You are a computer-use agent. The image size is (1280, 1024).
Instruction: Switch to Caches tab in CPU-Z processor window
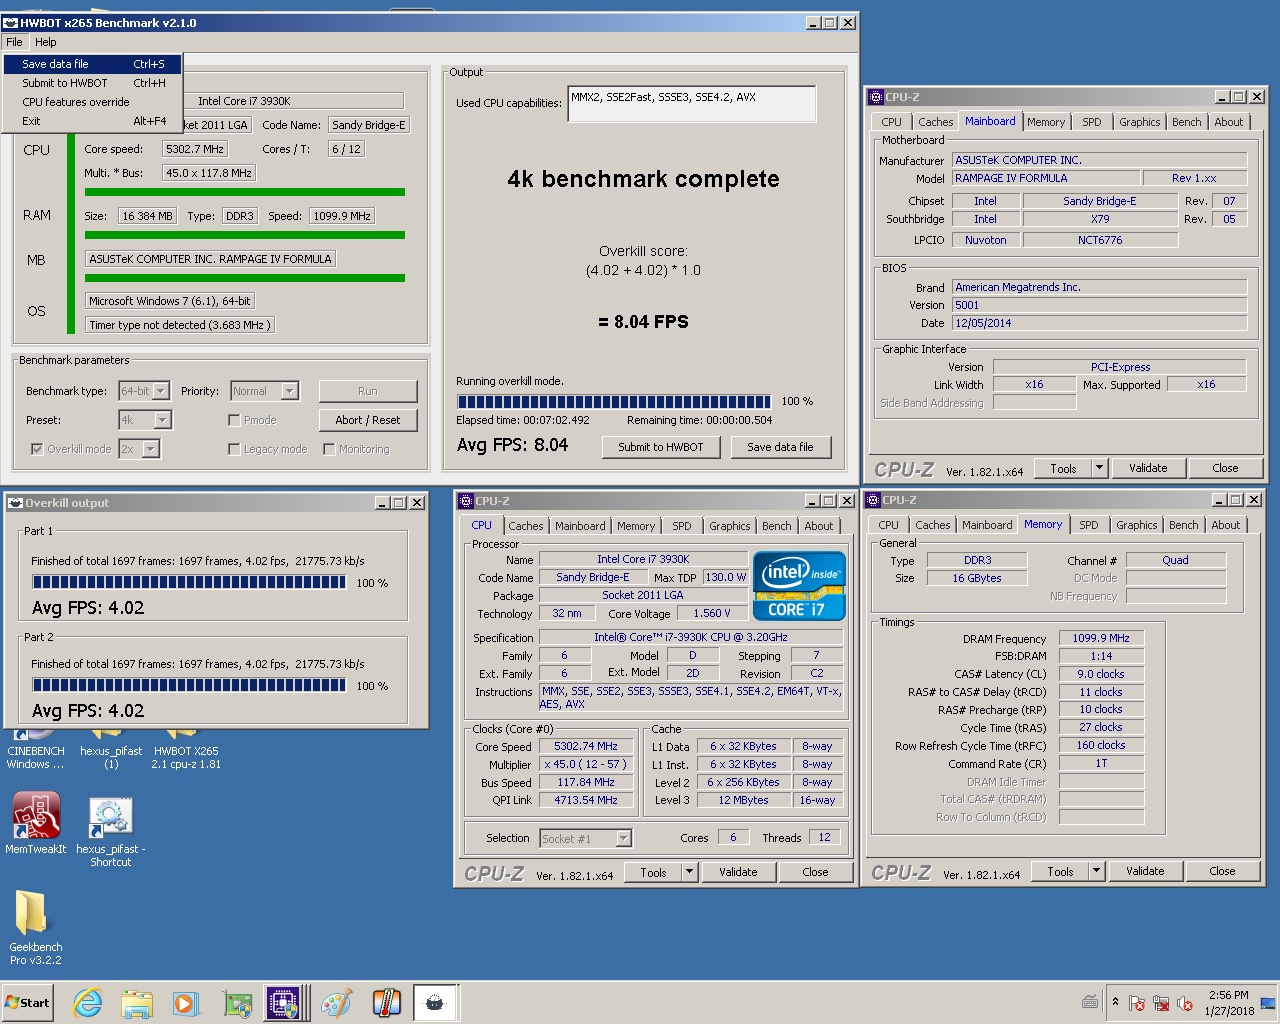[526, 526]
